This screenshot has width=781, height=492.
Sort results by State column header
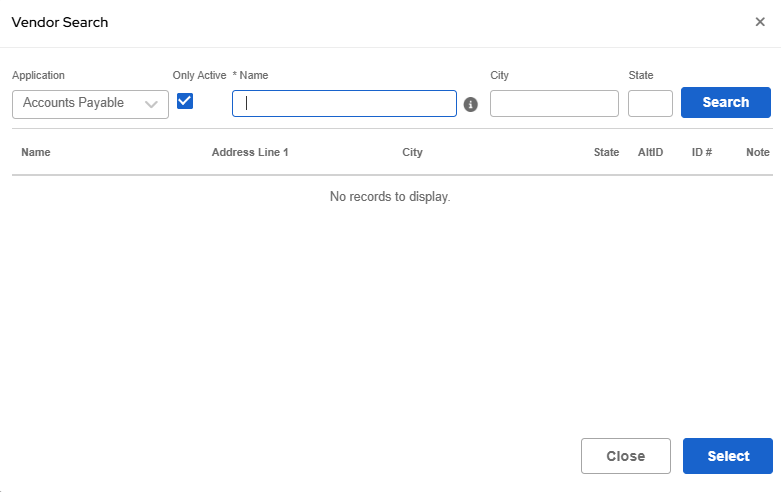coord(606,153)
